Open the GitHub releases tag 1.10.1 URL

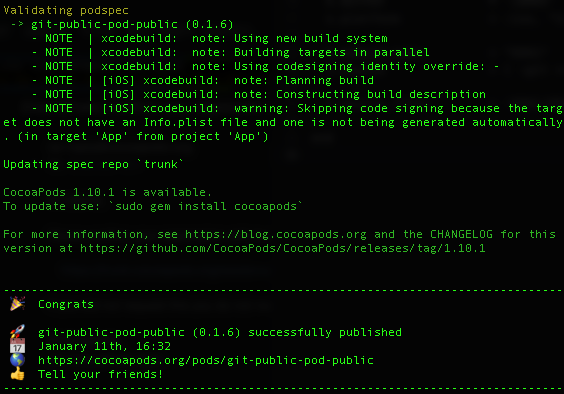[283, 248]
